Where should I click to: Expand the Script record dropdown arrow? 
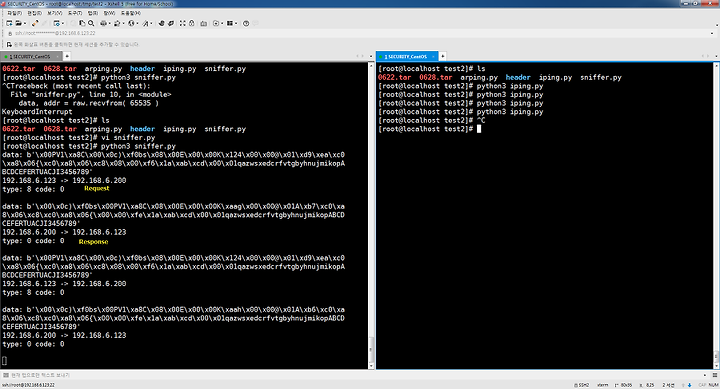(x=222, y=23)
